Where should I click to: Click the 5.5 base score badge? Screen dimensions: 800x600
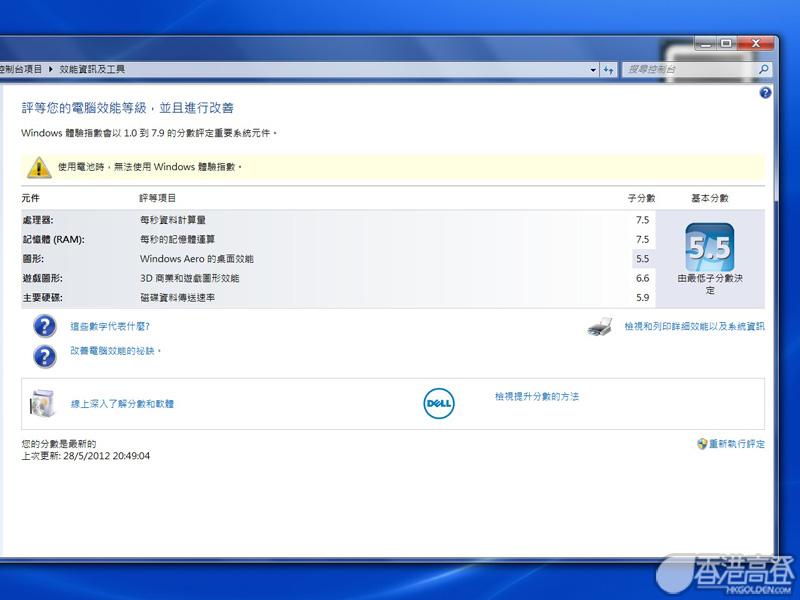click(709, 247)
